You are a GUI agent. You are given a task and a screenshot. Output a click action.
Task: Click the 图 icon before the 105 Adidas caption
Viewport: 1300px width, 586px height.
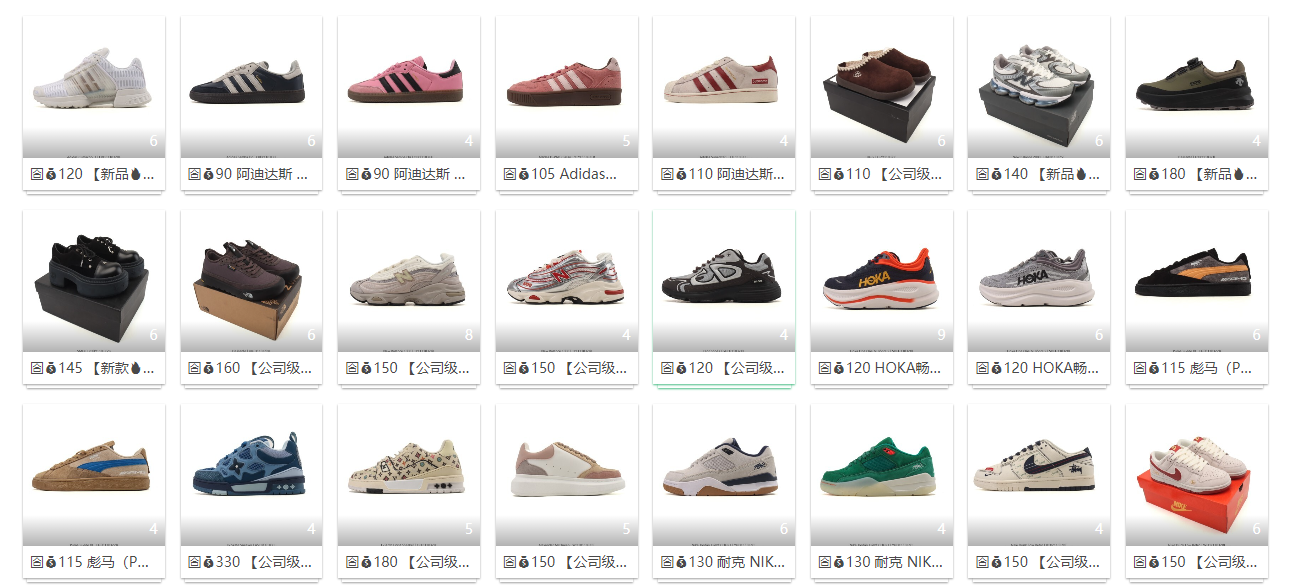(509, 174)
